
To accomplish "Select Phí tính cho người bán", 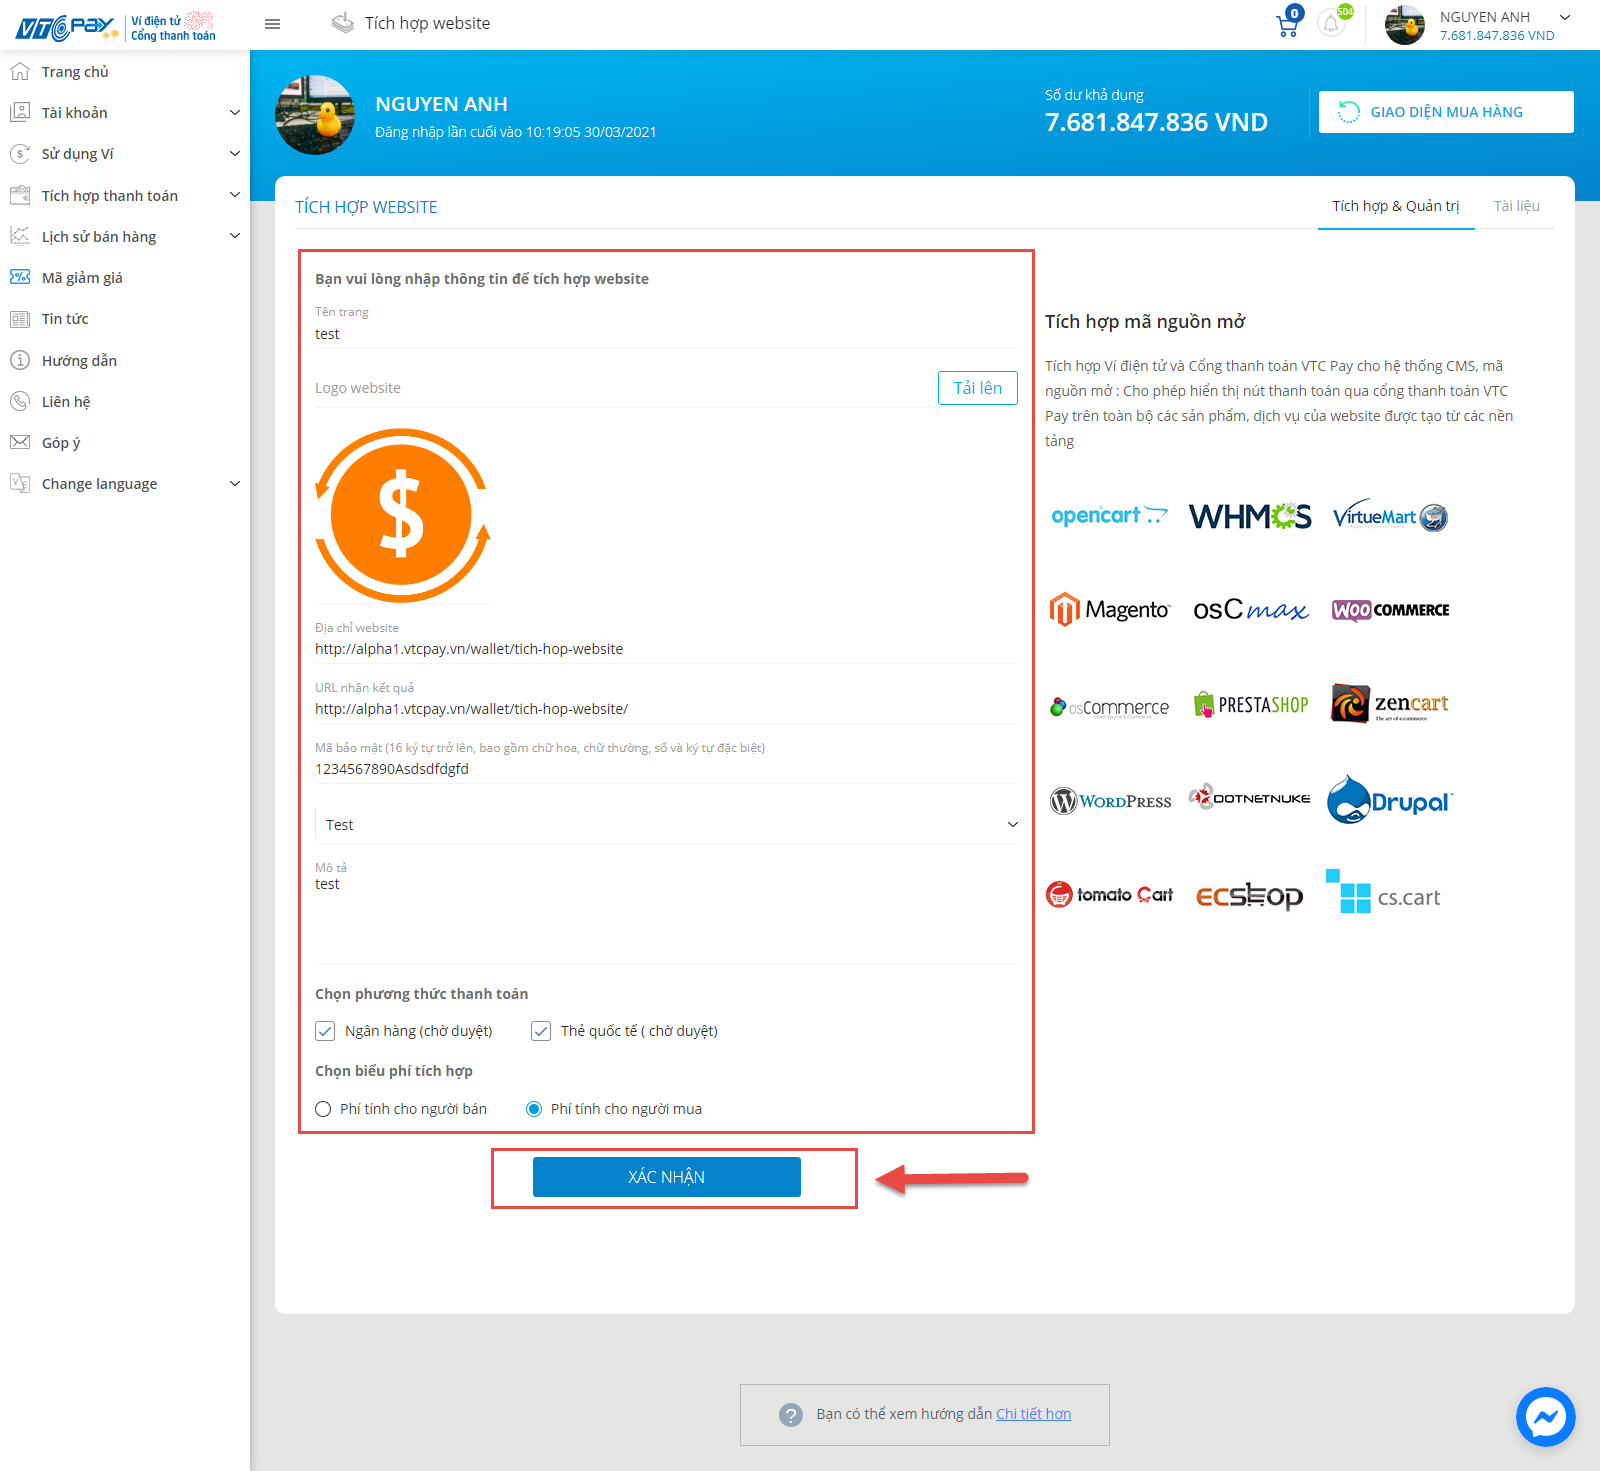I will (323, 1109).
